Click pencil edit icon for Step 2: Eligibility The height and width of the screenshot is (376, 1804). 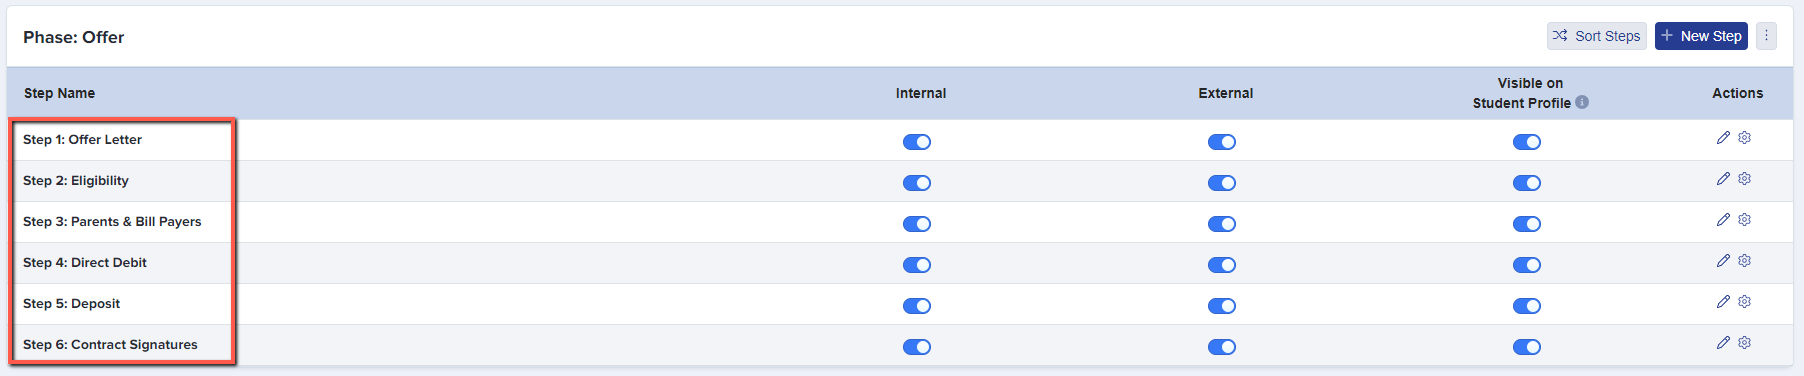[x=1723, y=179]
